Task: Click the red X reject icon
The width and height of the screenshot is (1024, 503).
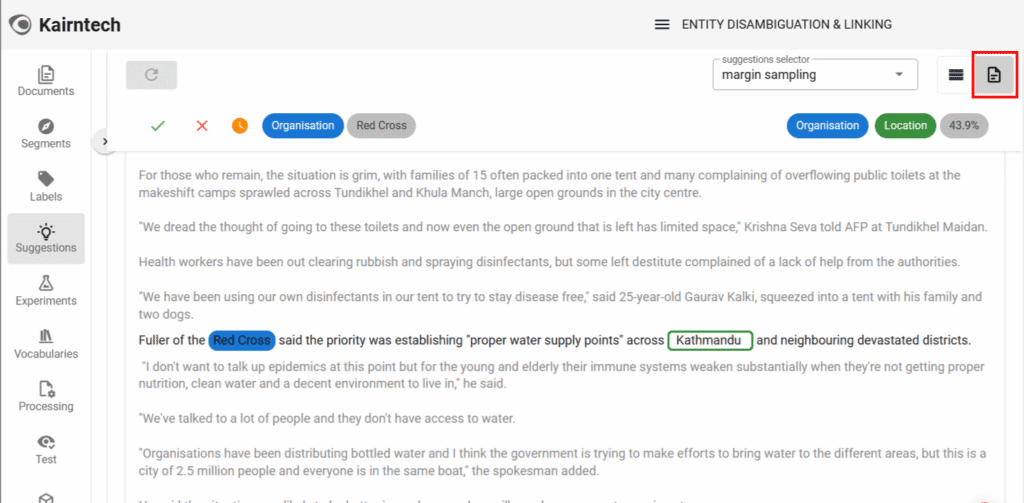Action: coord(202,126)
